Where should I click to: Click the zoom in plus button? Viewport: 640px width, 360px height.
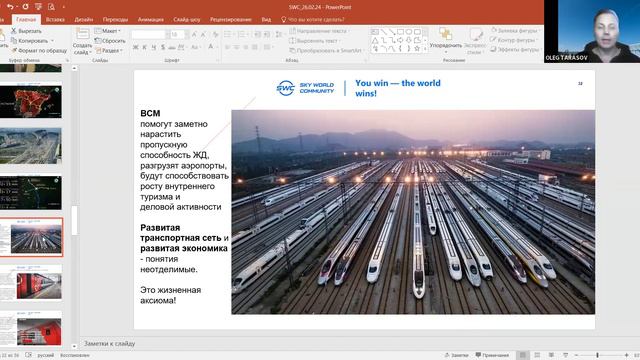(627, 355)
